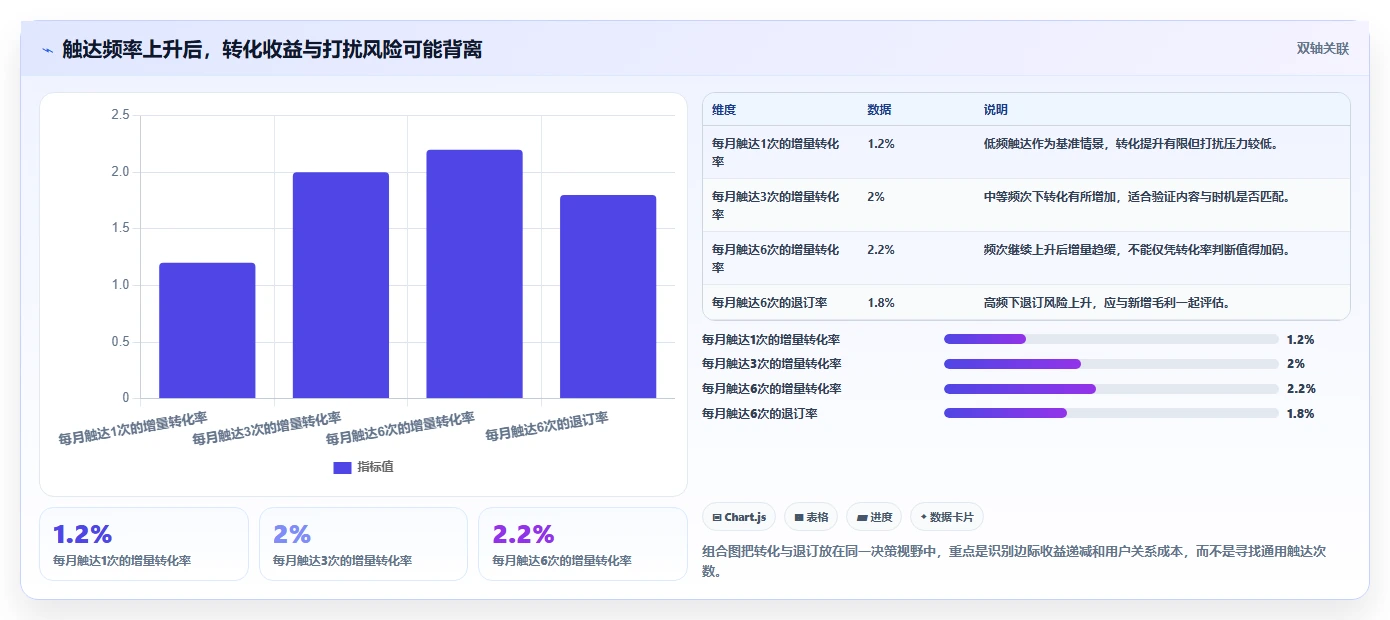This screenshot has height=620, width=1390.
Task: Click description starting 中等频次下转化有所增加
Action: [1138, 197]
